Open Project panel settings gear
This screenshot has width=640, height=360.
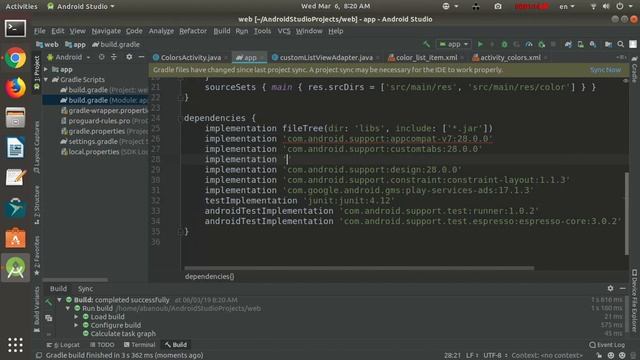click(129, 57)
